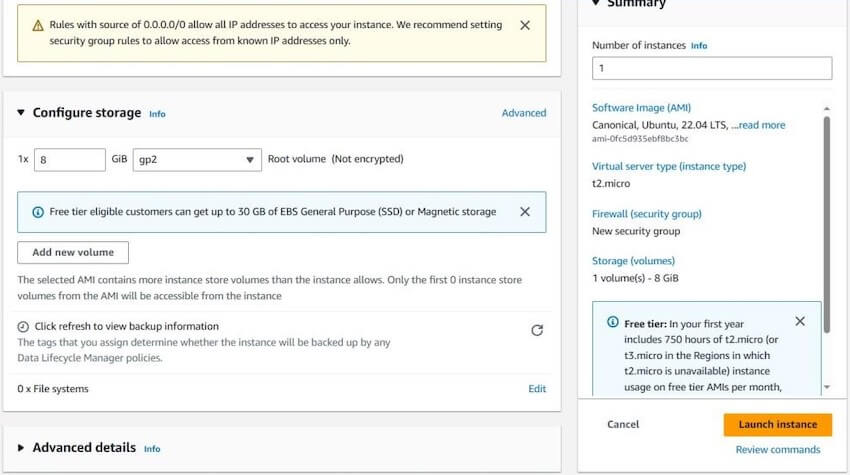Viewport: 850px width, 475px height.
Task: Edit the file systems setting
Action: [x=537, y=389]
